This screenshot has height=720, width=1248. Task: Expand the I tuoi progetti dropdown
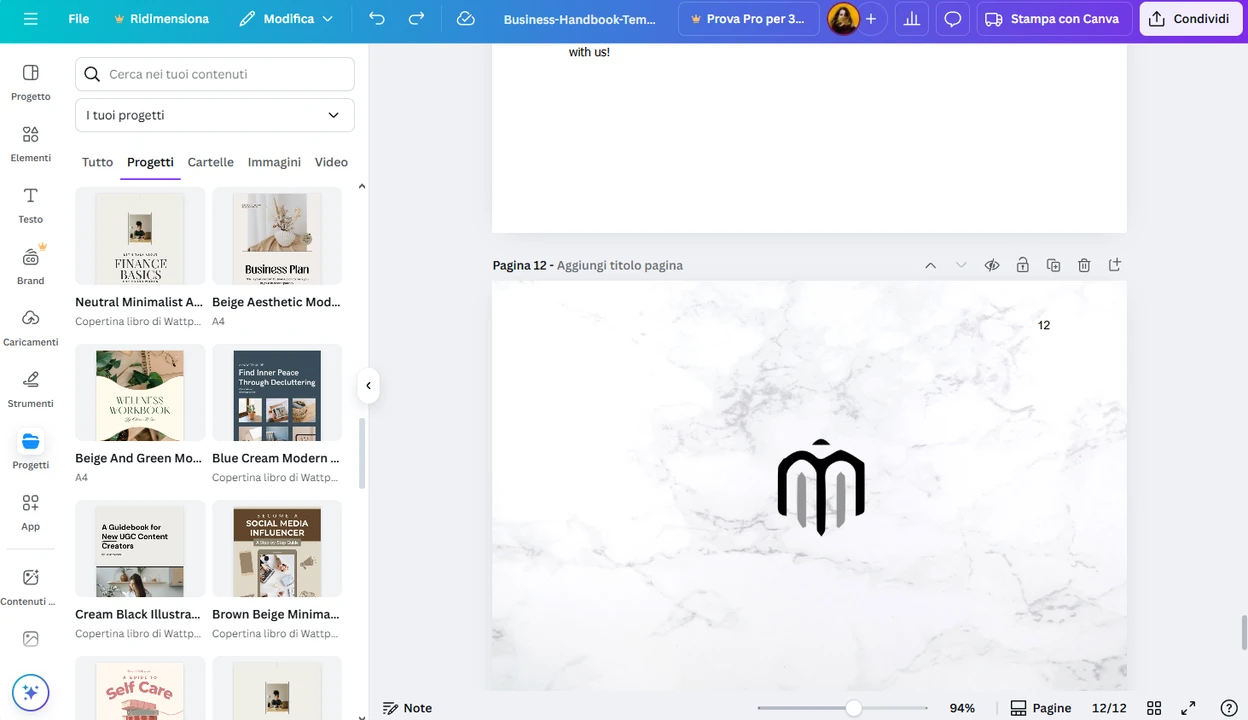tap(215, 115)
